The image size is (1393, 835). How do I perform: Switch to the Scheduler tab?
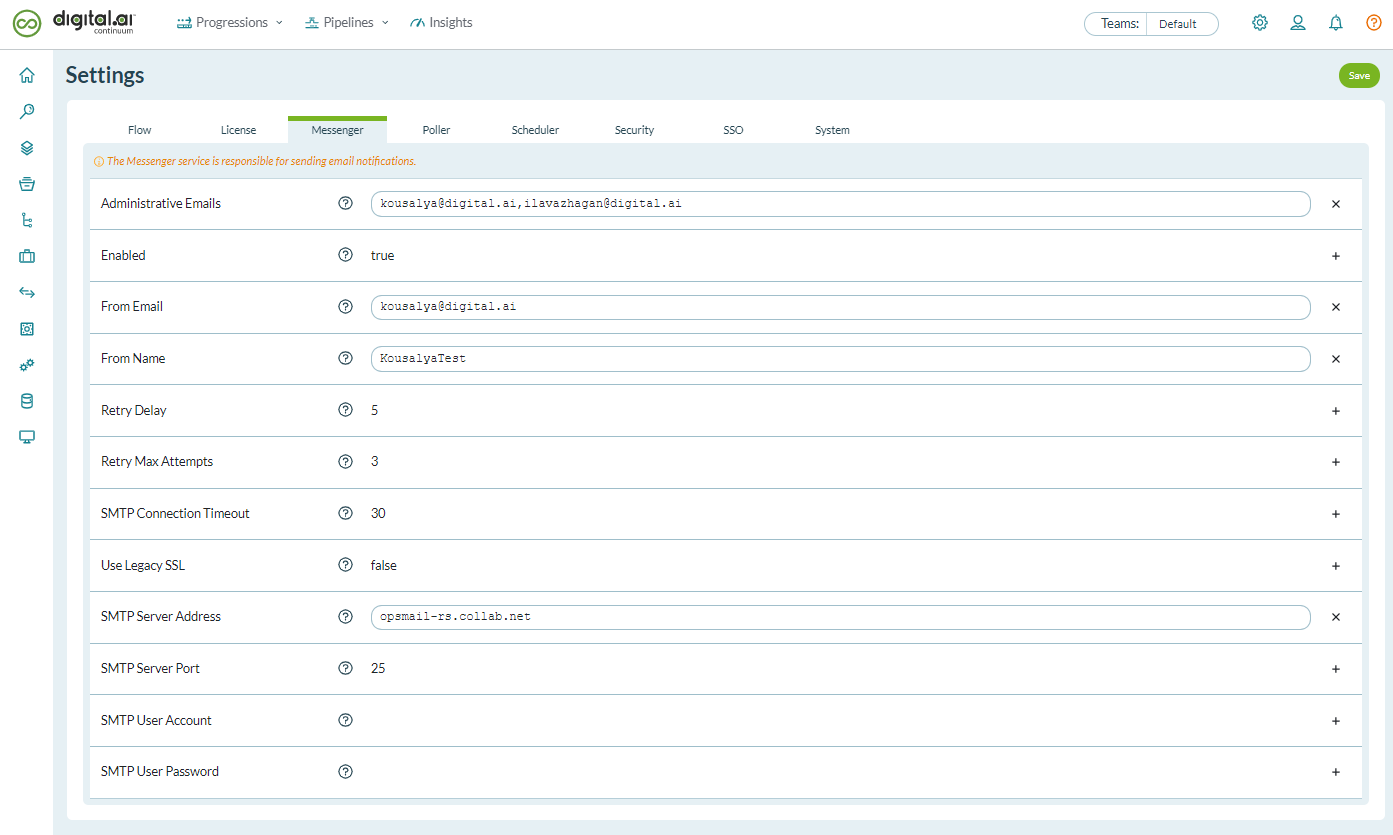535,130
